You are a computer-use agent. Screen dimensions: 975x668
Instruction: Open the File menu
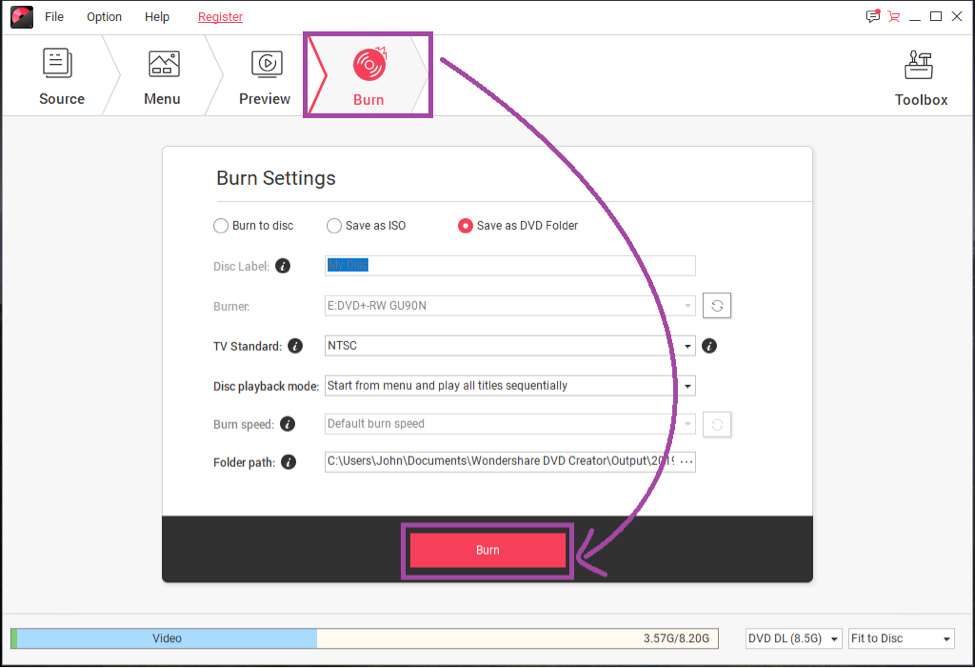click(54, 17)
